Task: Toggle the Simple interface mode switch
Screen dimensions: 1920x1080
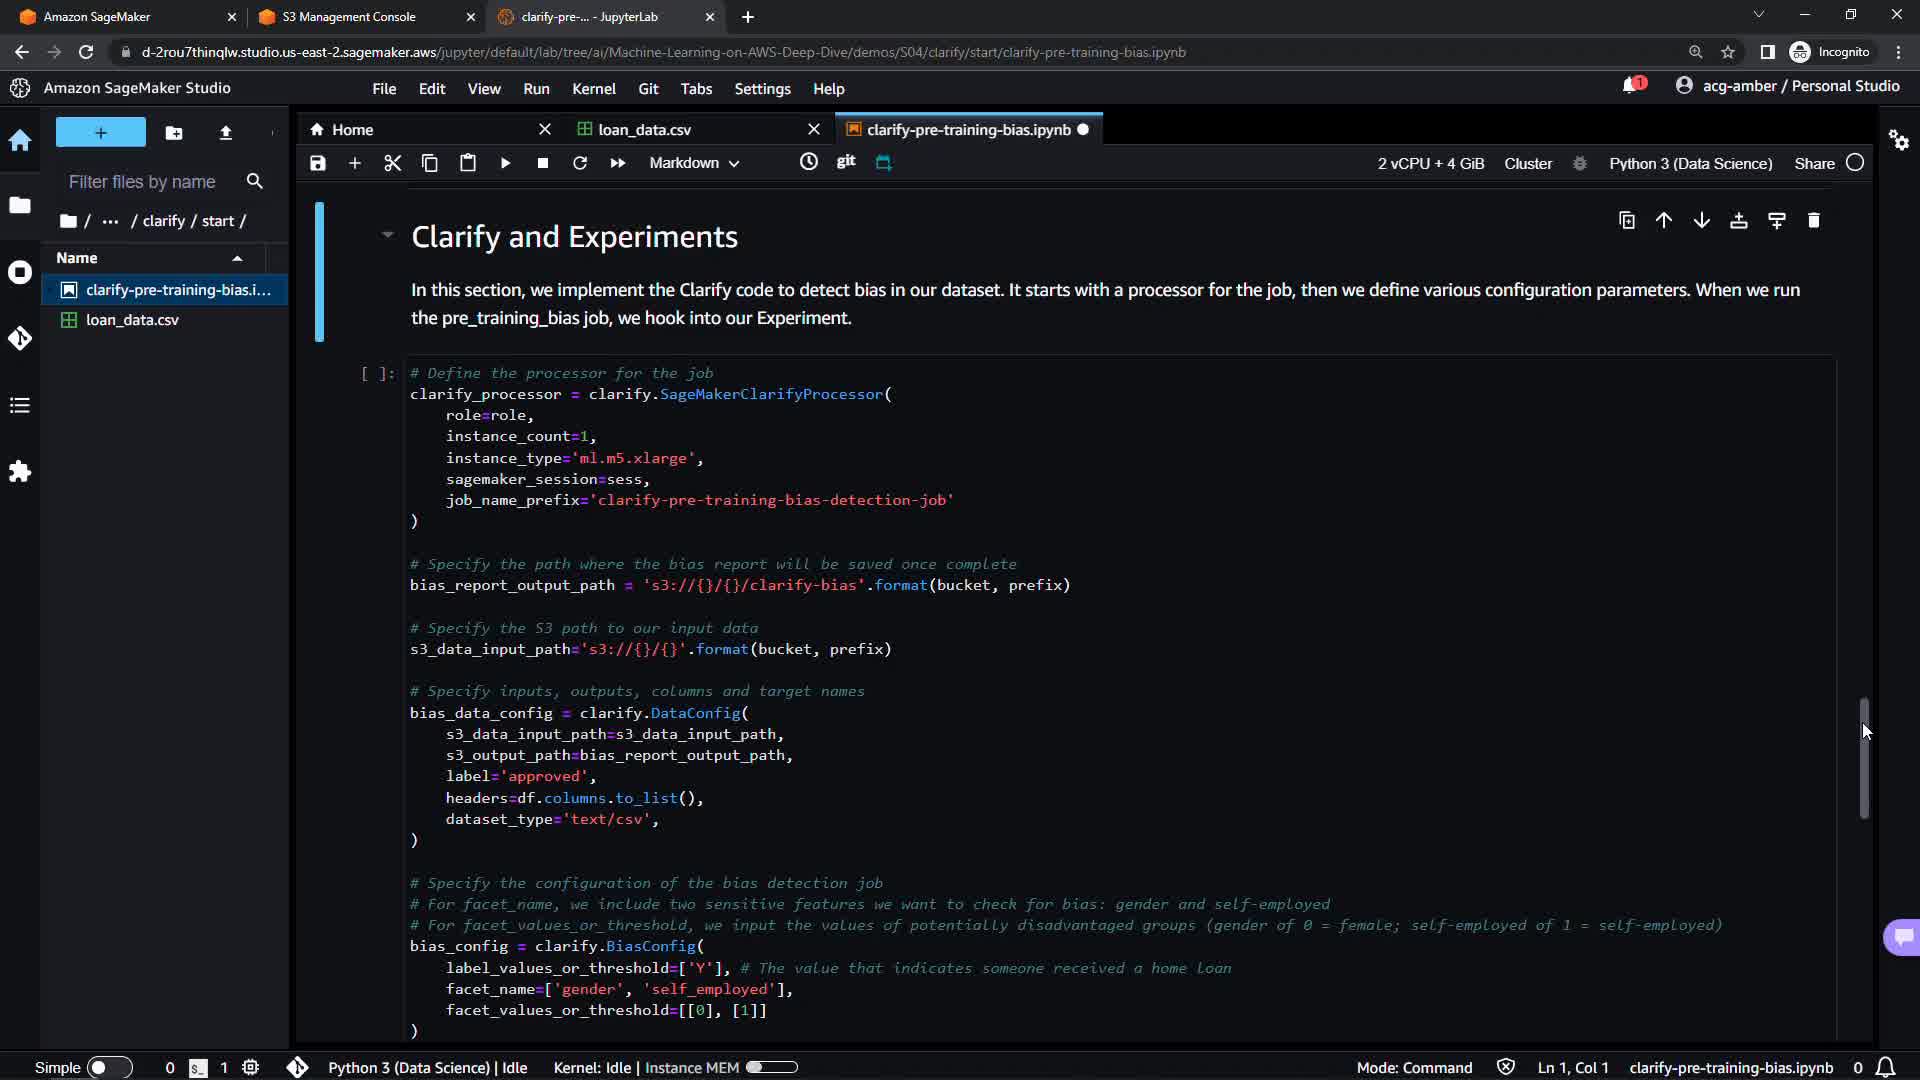Action: pyautogui.click(x=108, y=1067)
